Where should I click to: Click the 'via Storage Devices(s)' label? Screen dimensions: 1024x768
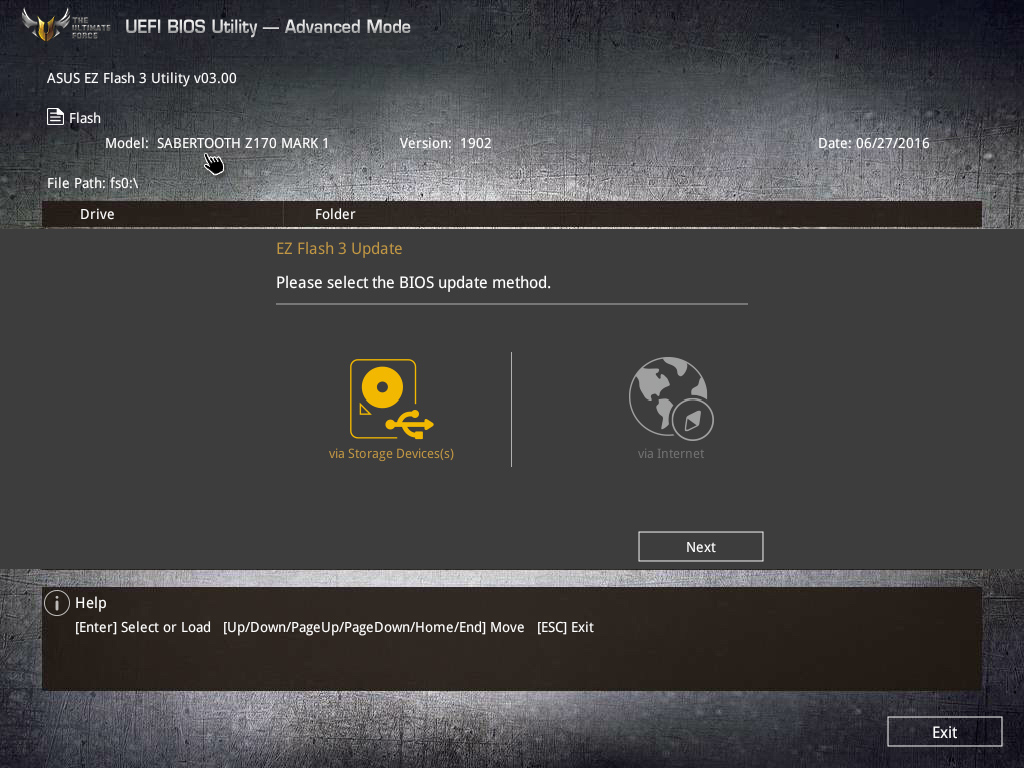tap(391, 453)
